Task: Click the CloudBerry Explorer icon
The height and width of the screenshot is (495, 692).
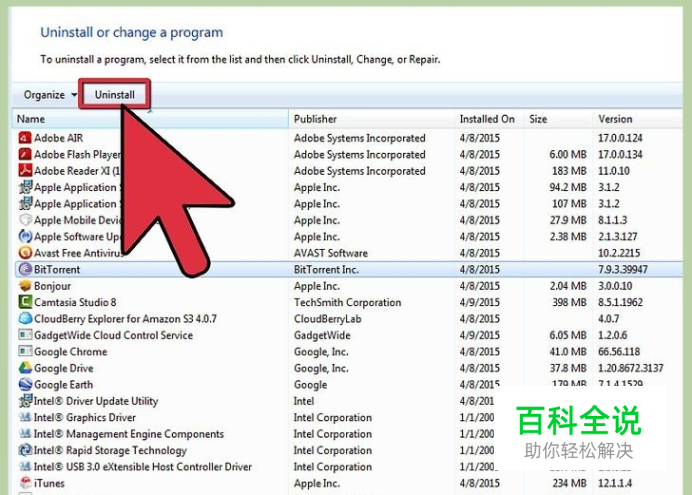Action: 25,319
